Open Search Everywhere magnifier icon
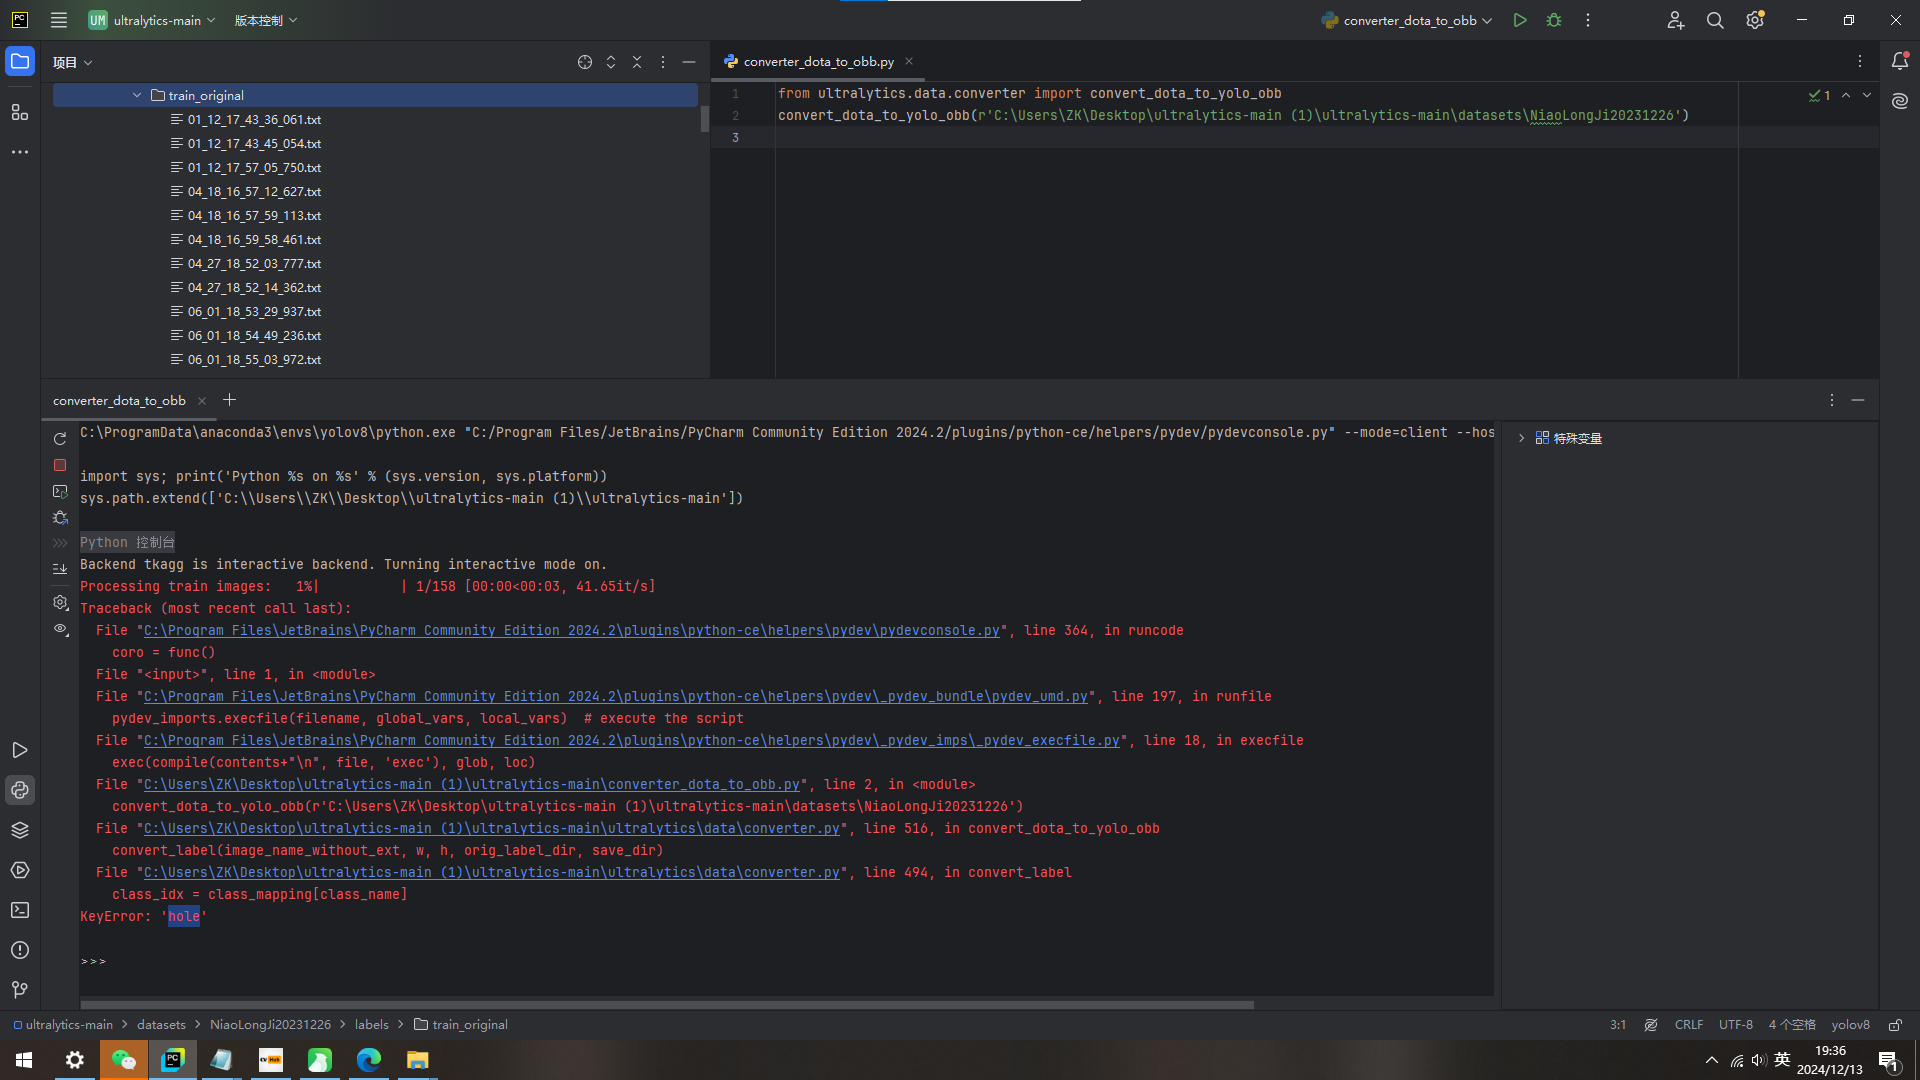The height and width of the screenshot is (1080, 1920). click(1715, 20)
